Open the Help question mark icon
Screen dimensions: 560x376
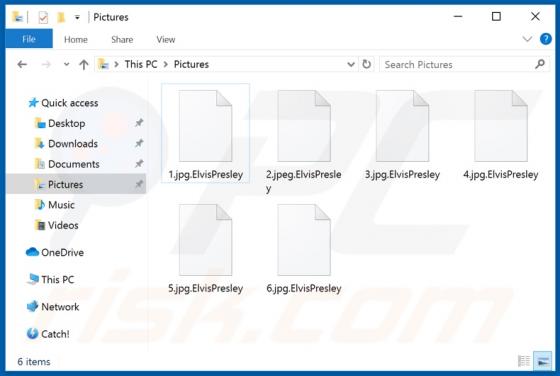545,39
